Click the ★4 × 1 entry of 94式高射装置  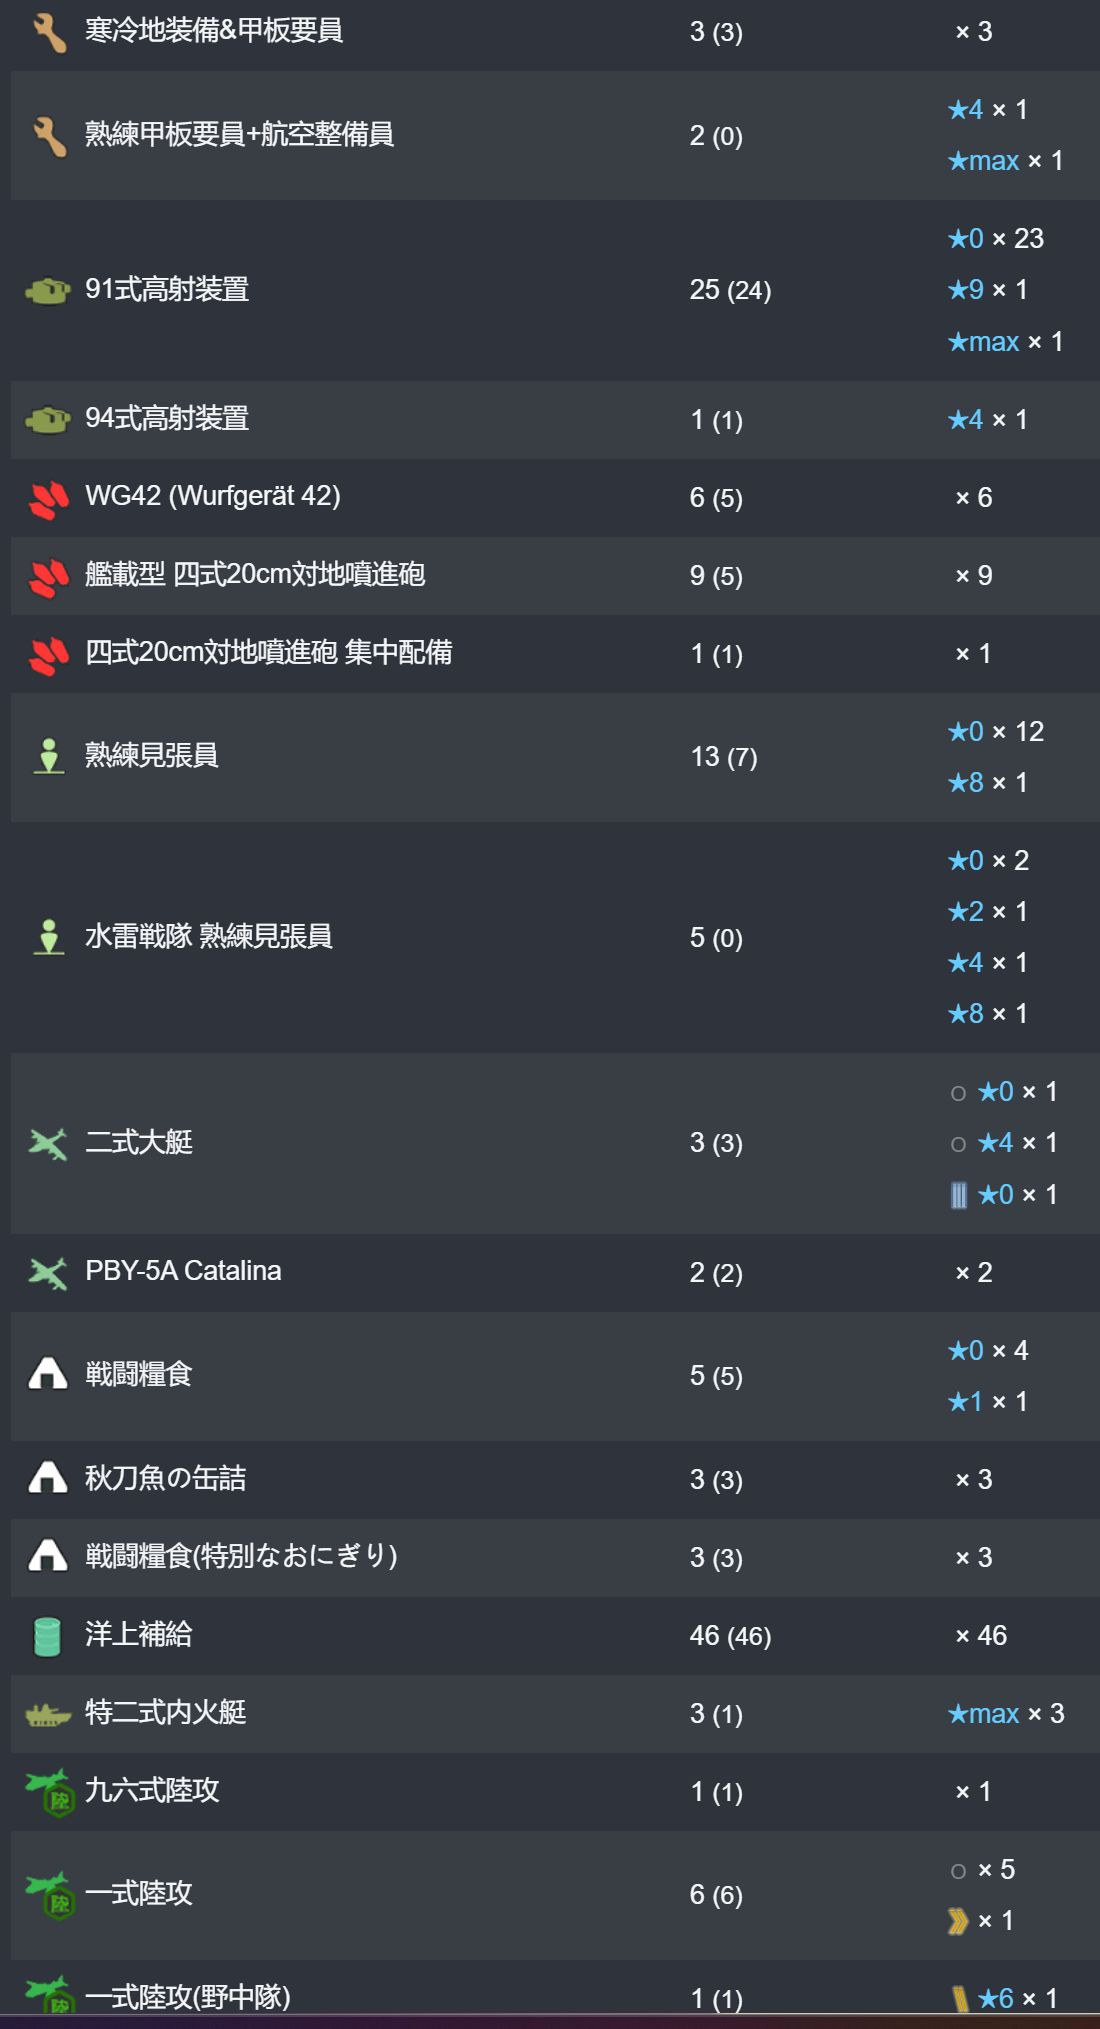[988, 420]
